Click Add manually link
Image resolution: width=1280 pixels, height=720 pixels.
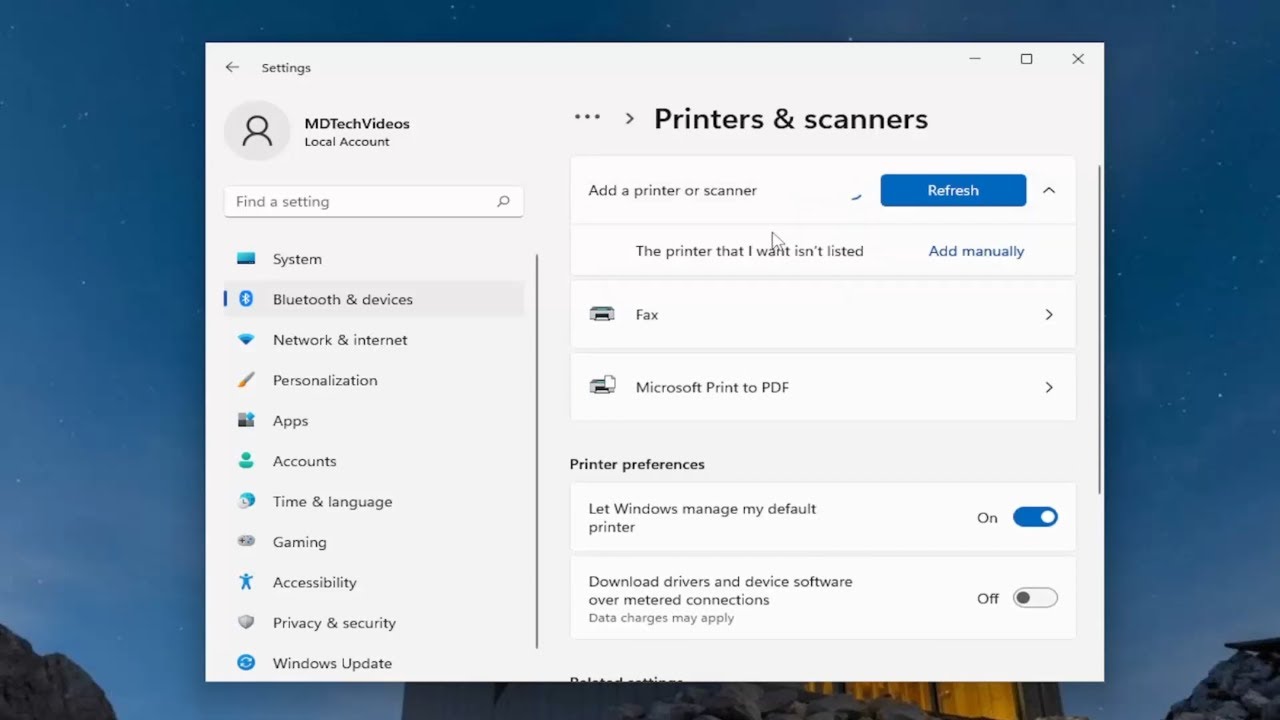976,251
